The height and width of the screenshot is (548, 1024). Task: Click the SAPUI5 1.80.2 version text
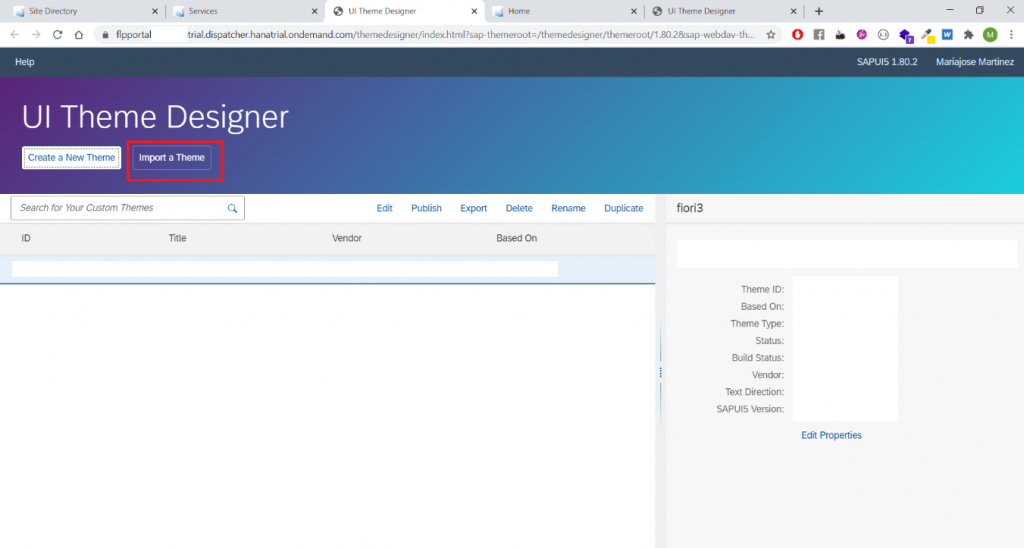click(887, 62)
